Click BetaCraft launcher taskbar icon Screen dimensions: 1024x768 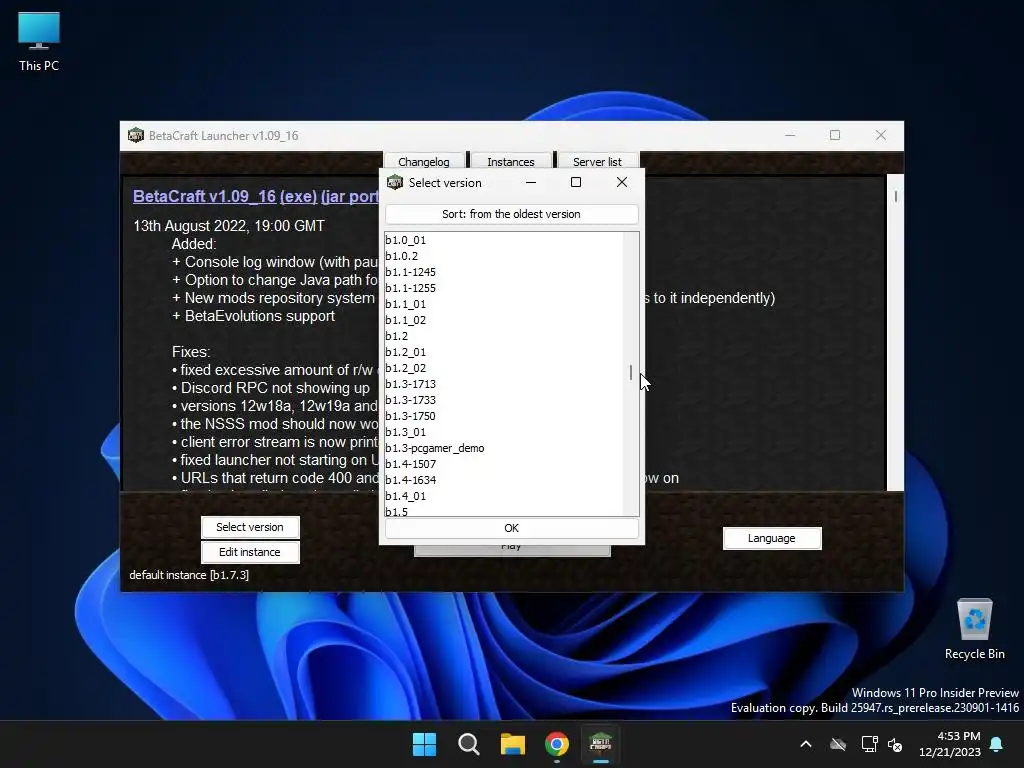click(600, 744)
